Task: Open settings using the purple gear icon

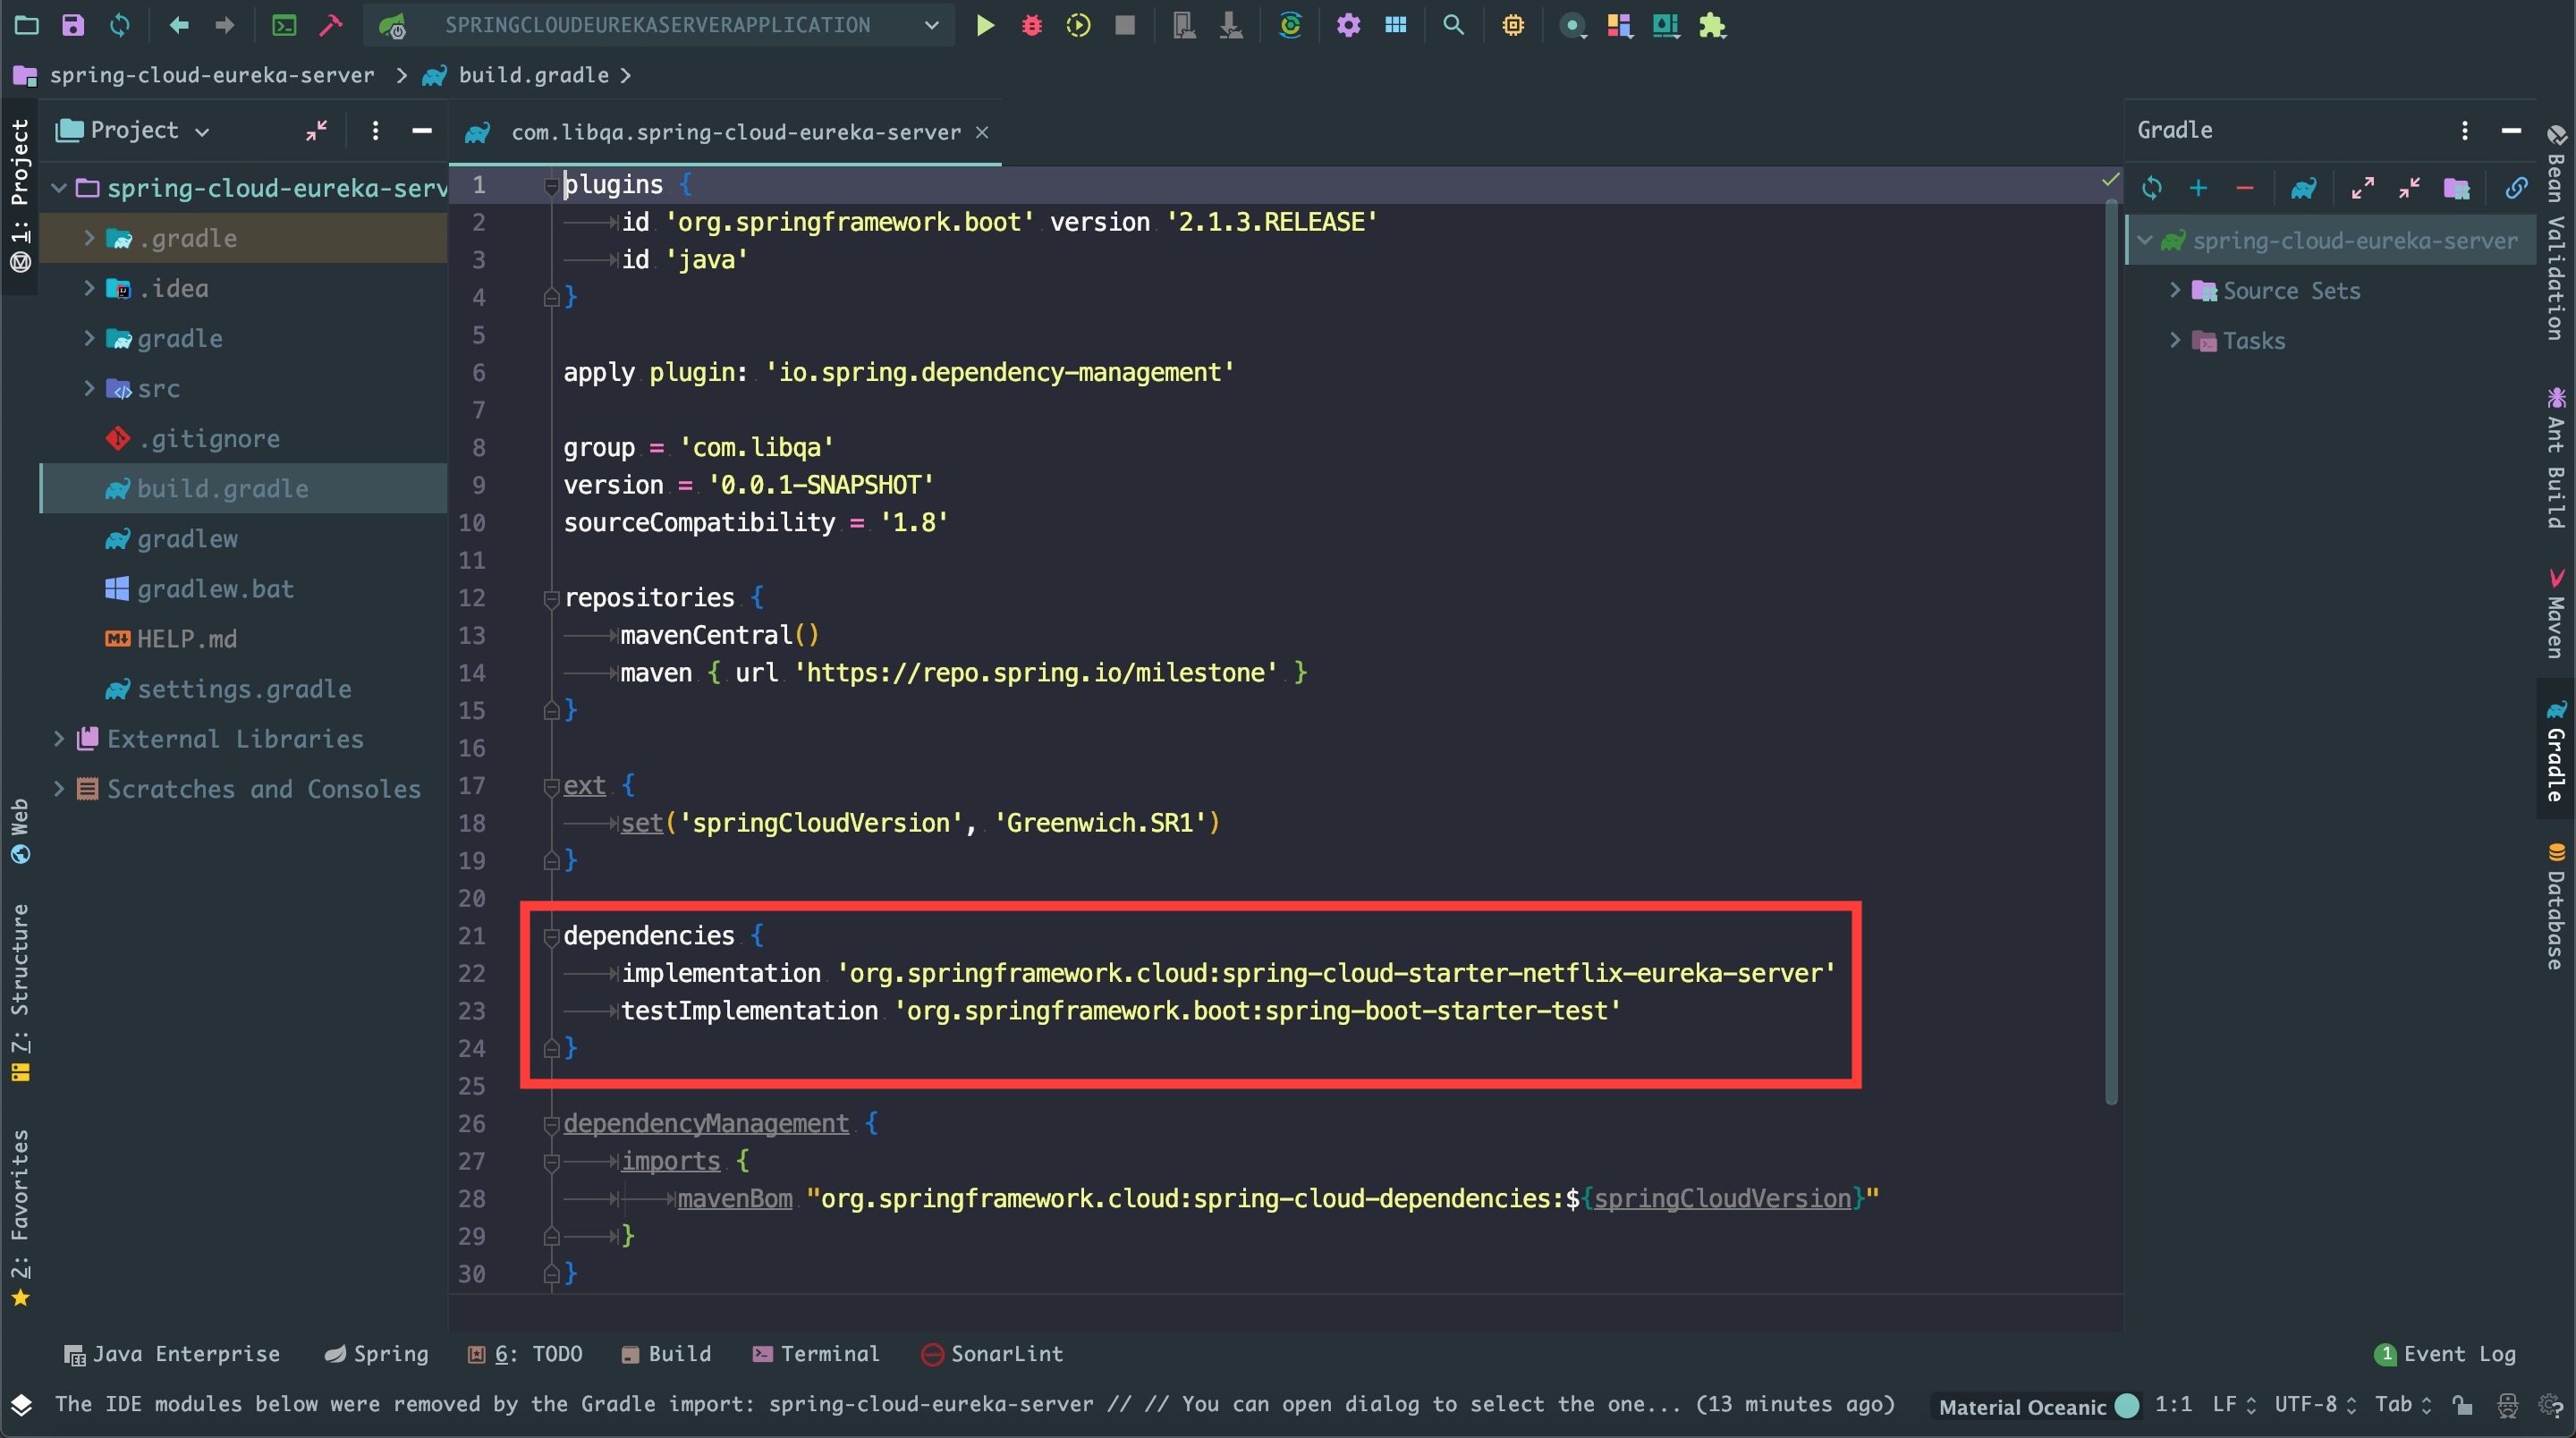Action: point(1348,25)
